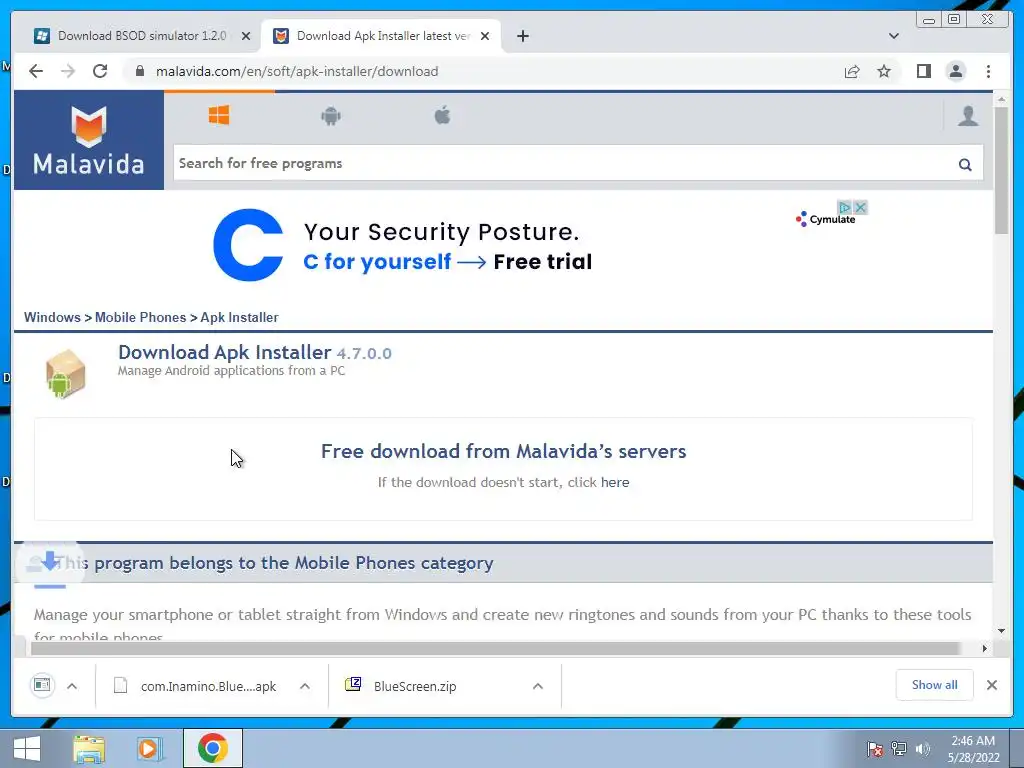1024x768 pixels.
Task: Expand options for first download item
Action: (72, 686)
